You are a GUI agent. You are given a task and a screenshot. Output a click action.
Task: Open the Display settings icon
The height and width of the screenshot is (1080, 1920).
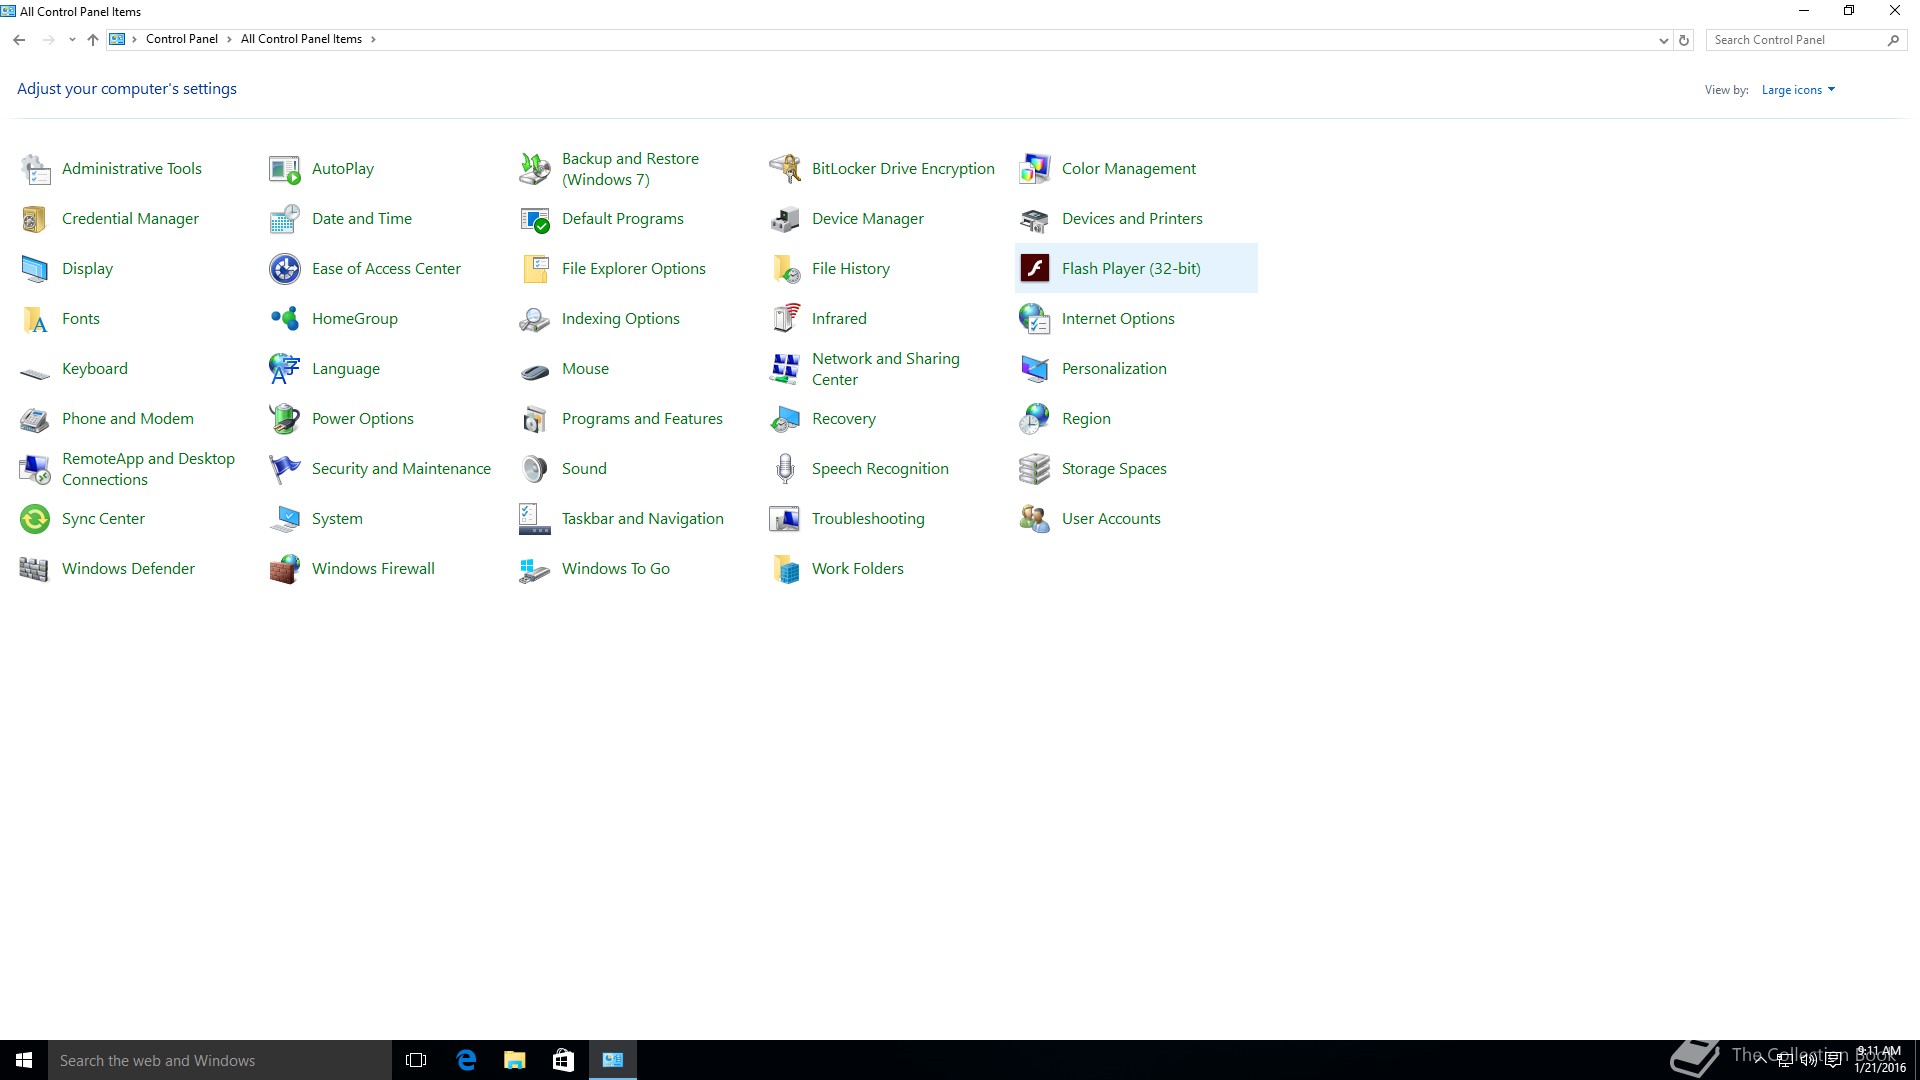point(35,269)
